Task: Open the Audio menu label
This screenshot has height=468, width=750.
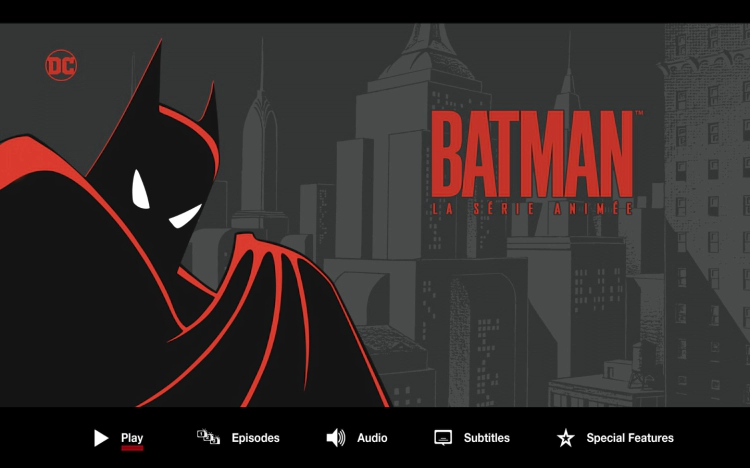Action: tap(372, 438)
